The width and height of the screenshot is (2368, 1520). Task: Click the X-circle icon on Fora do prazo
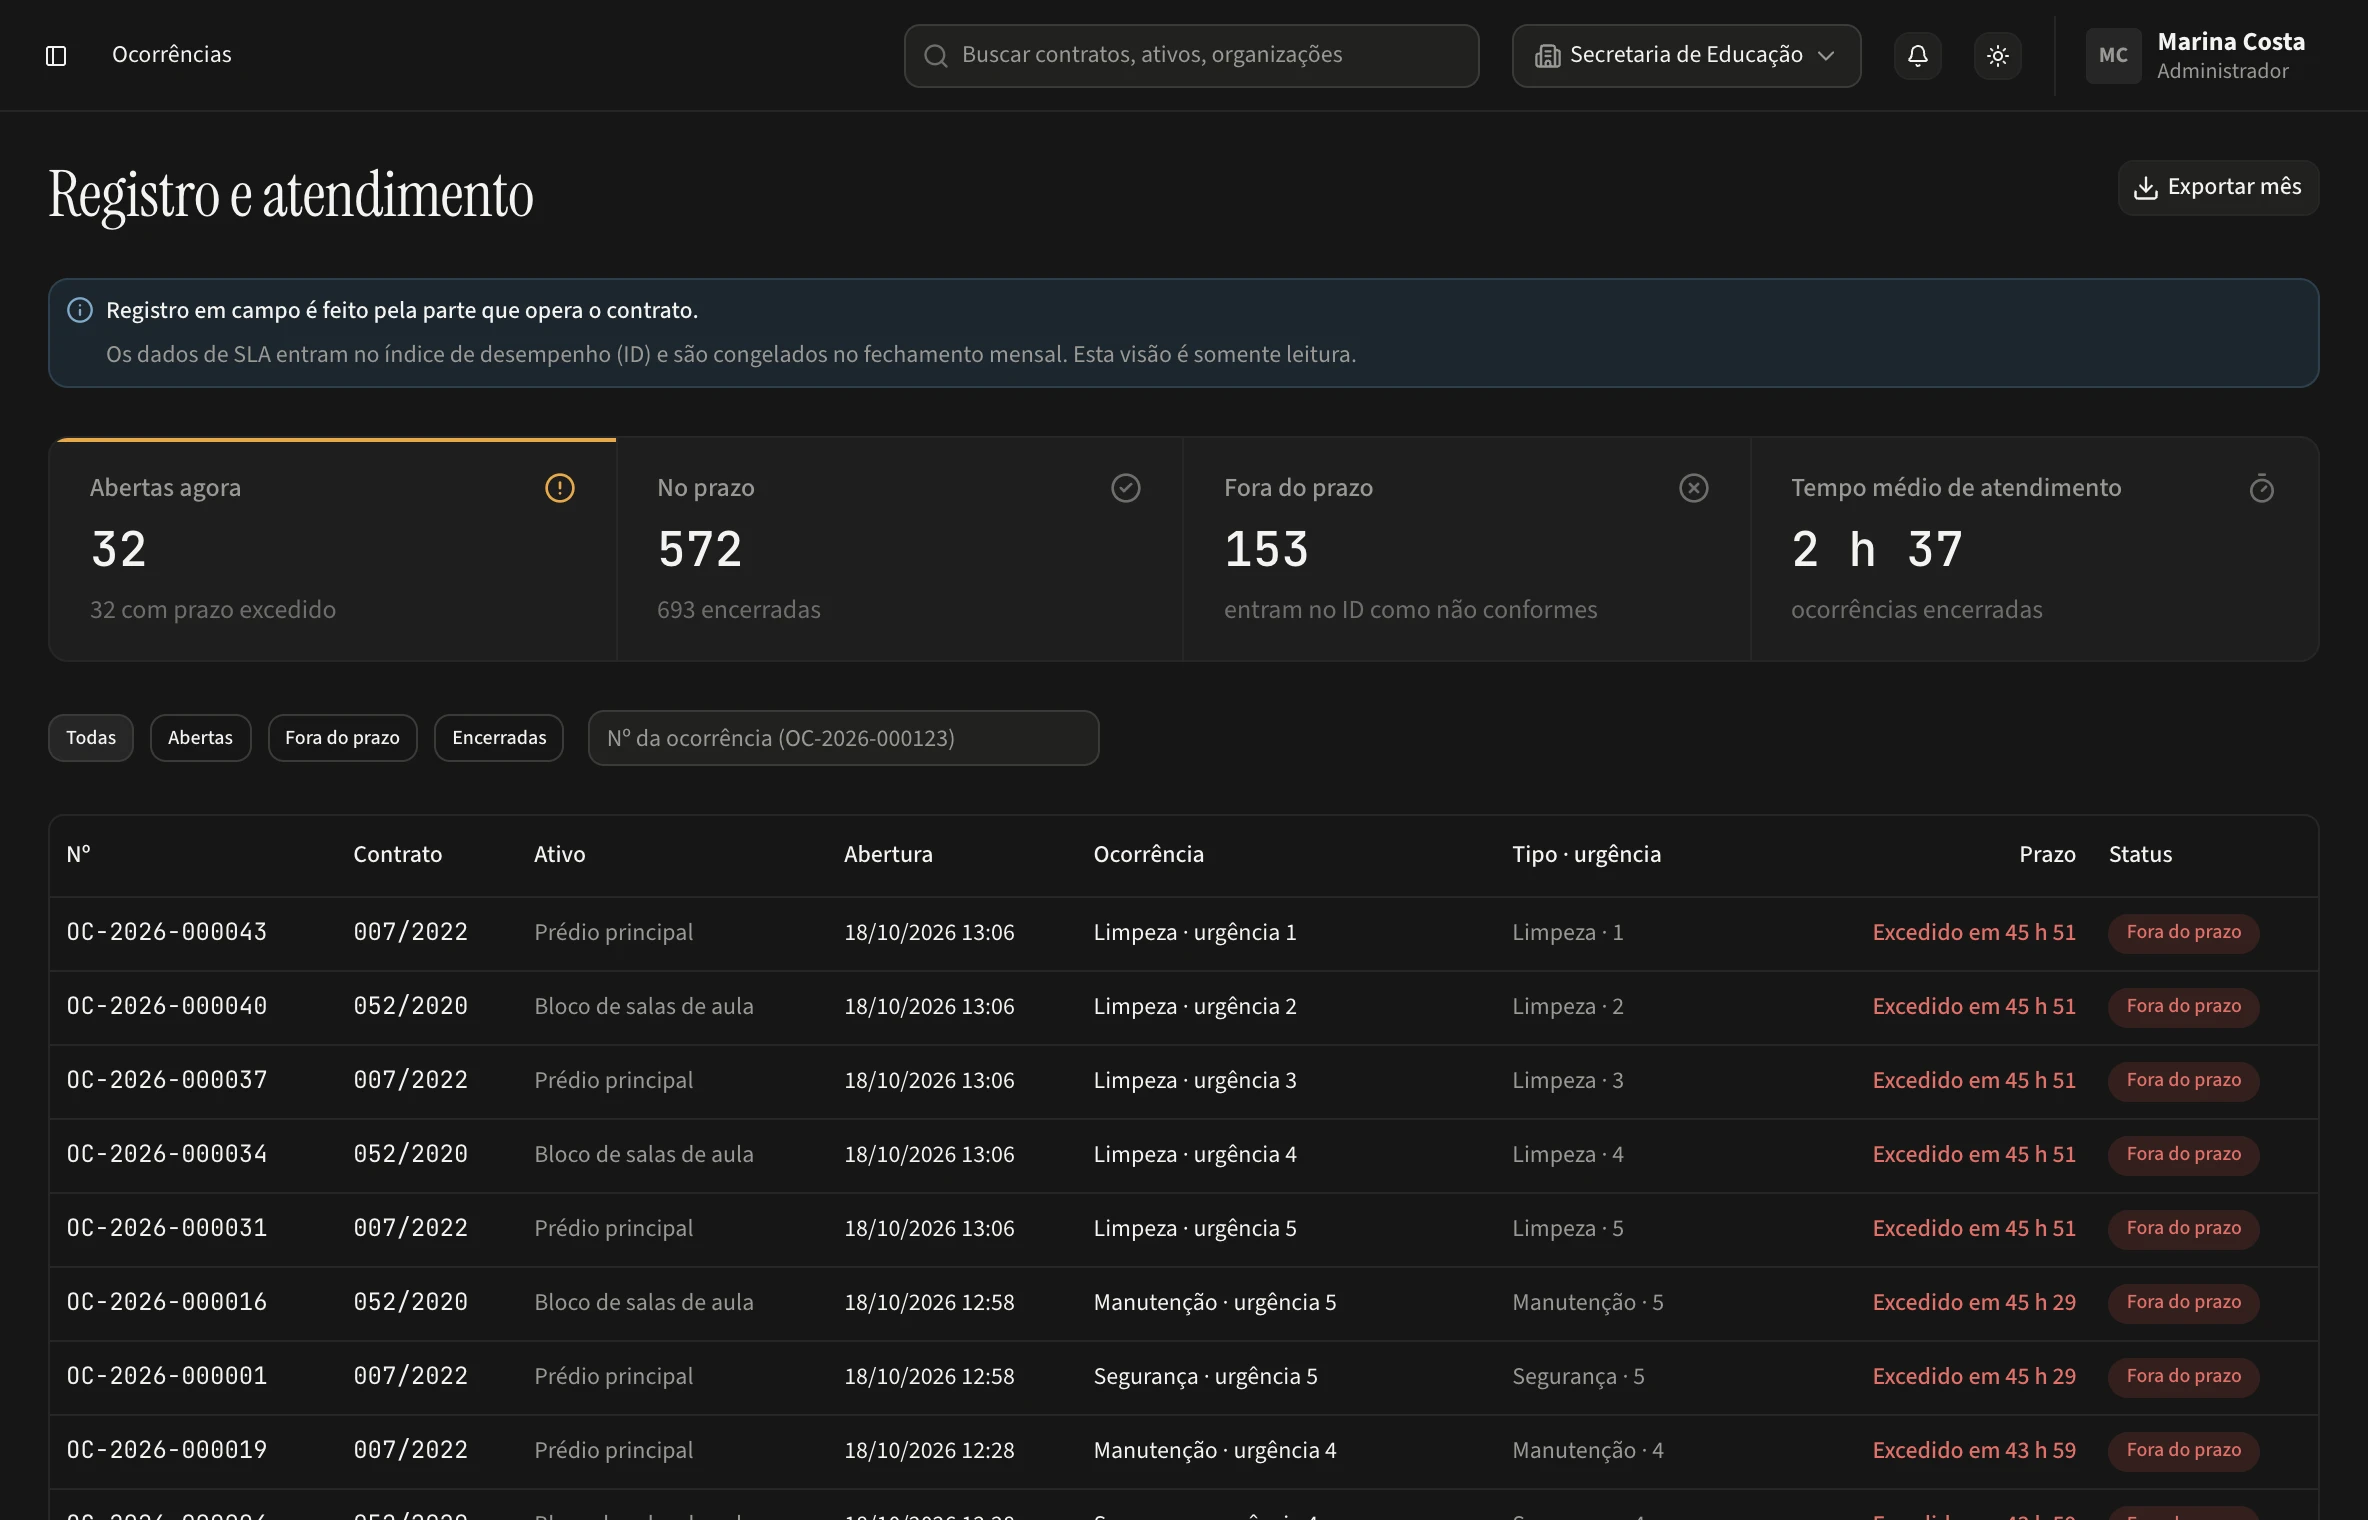click(1693, 488)
